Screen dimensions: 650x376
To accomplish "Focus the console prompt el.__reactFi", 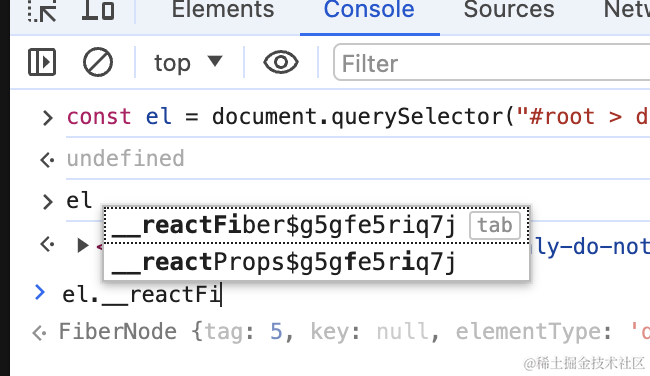I will [x=142, y=295].
